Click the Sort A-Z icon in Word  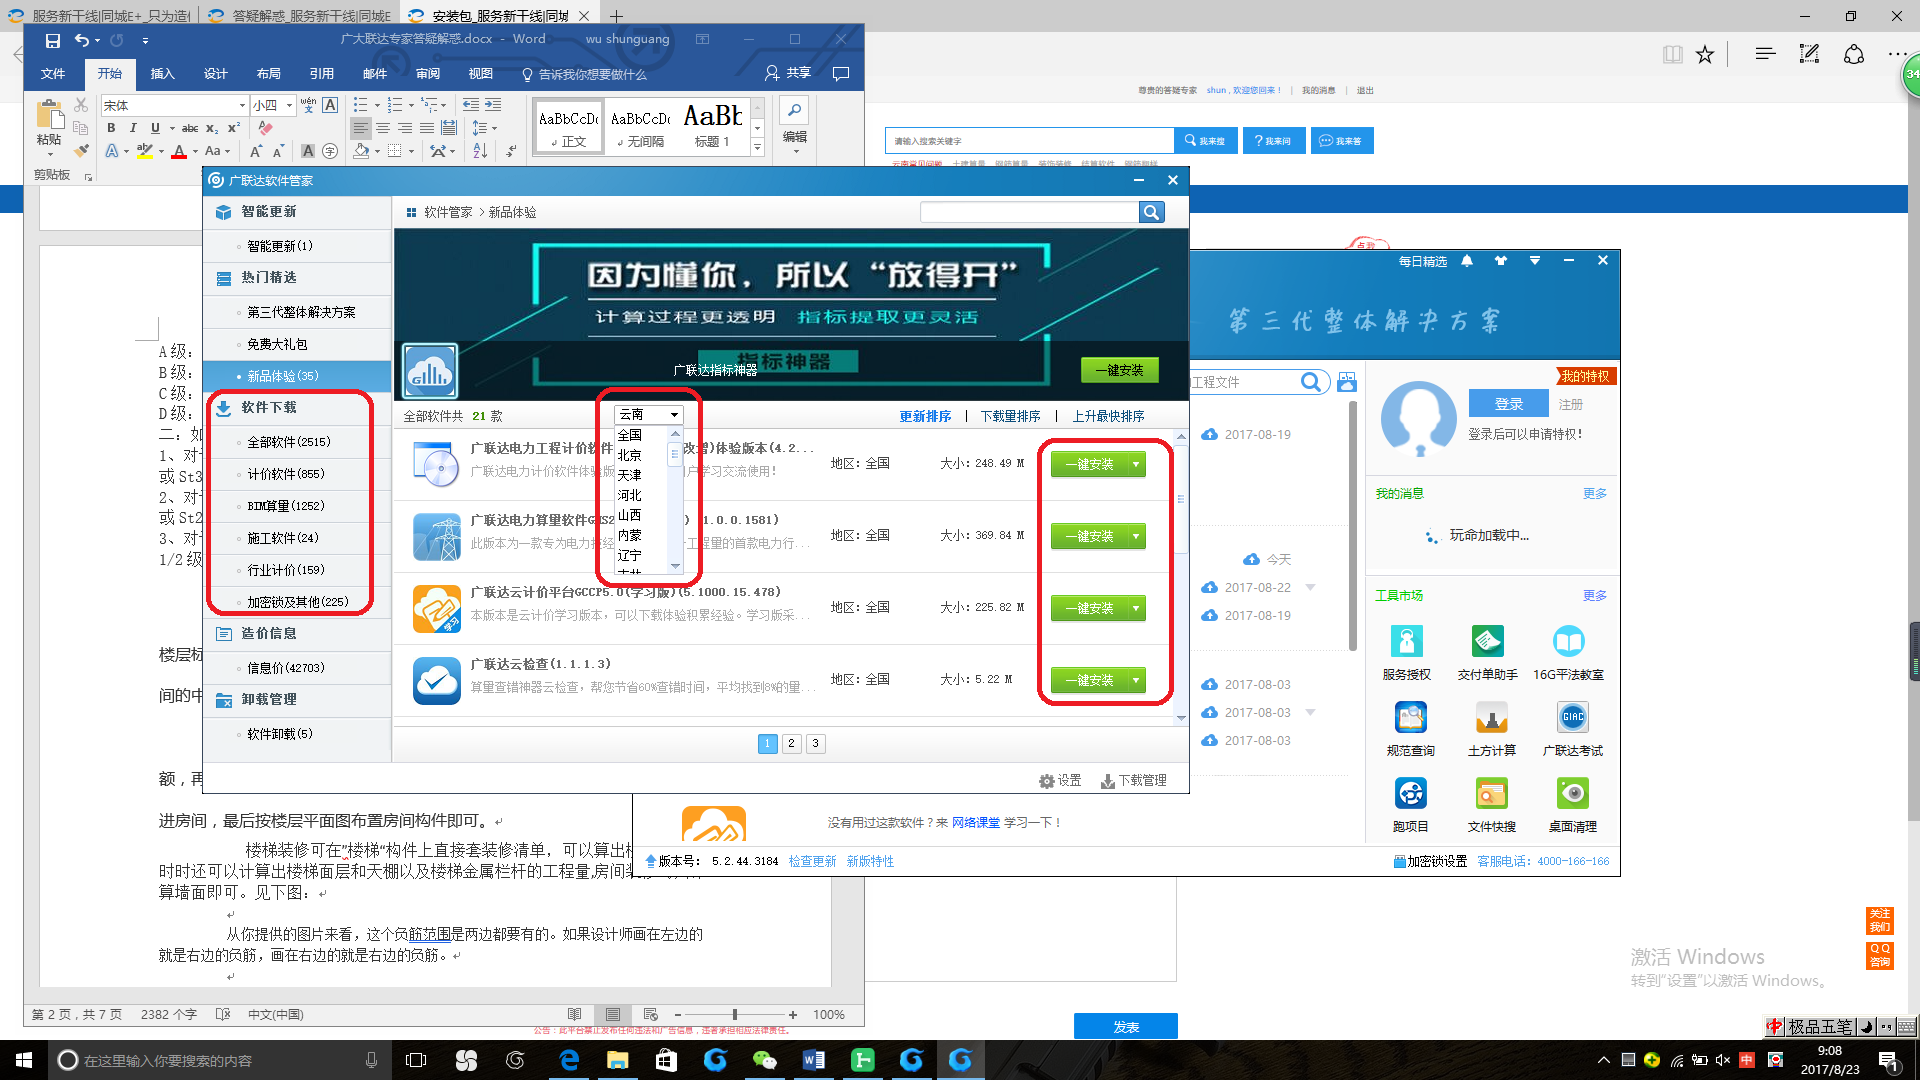[480, 151]
